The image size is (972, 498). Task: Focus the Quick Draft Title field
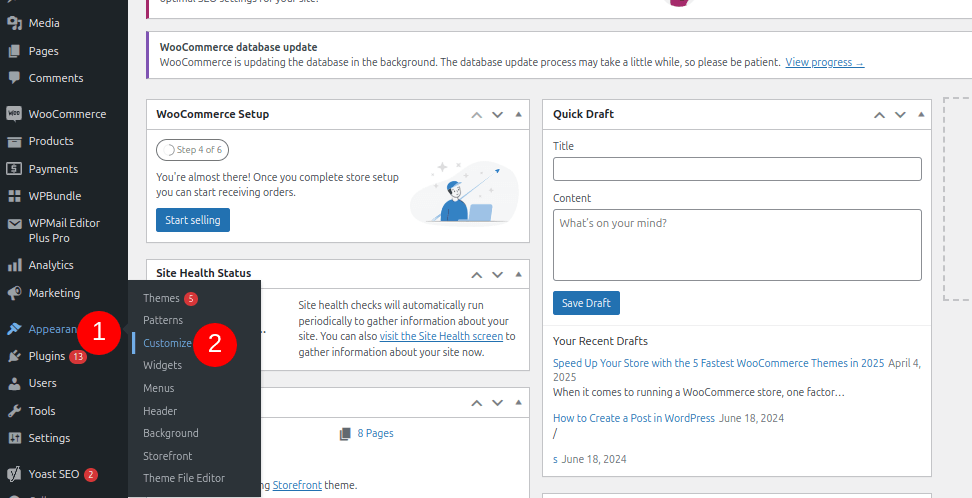click(x=737, y=169)
